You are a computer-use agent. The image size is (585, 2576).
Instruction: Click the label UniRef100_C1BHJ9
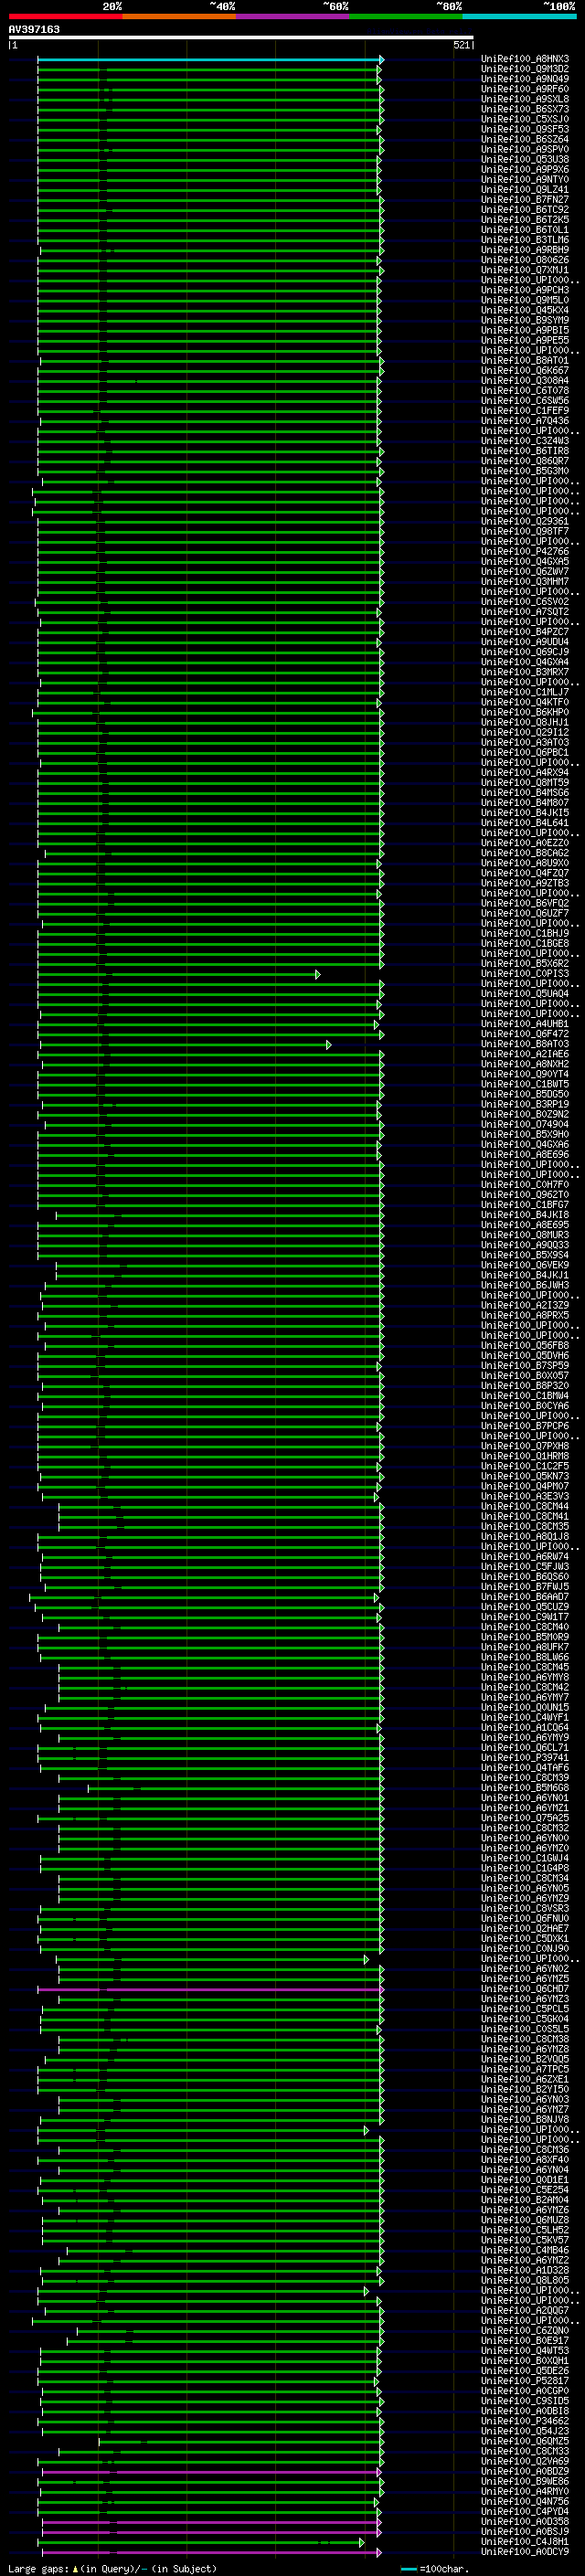(525, 933)
